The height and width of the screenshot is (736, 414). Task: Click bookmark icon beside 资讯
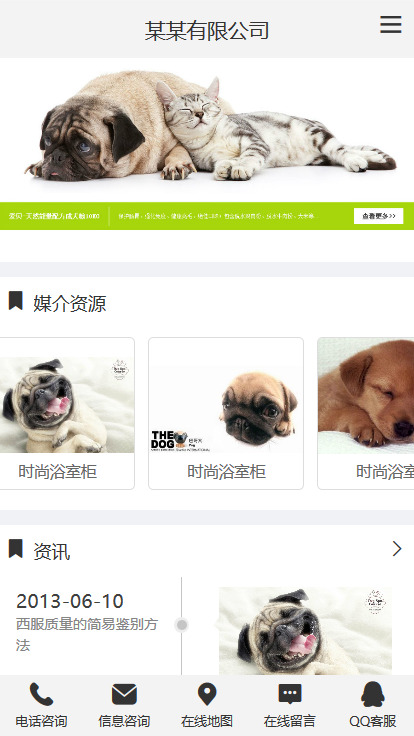click(x=15, y=549)
